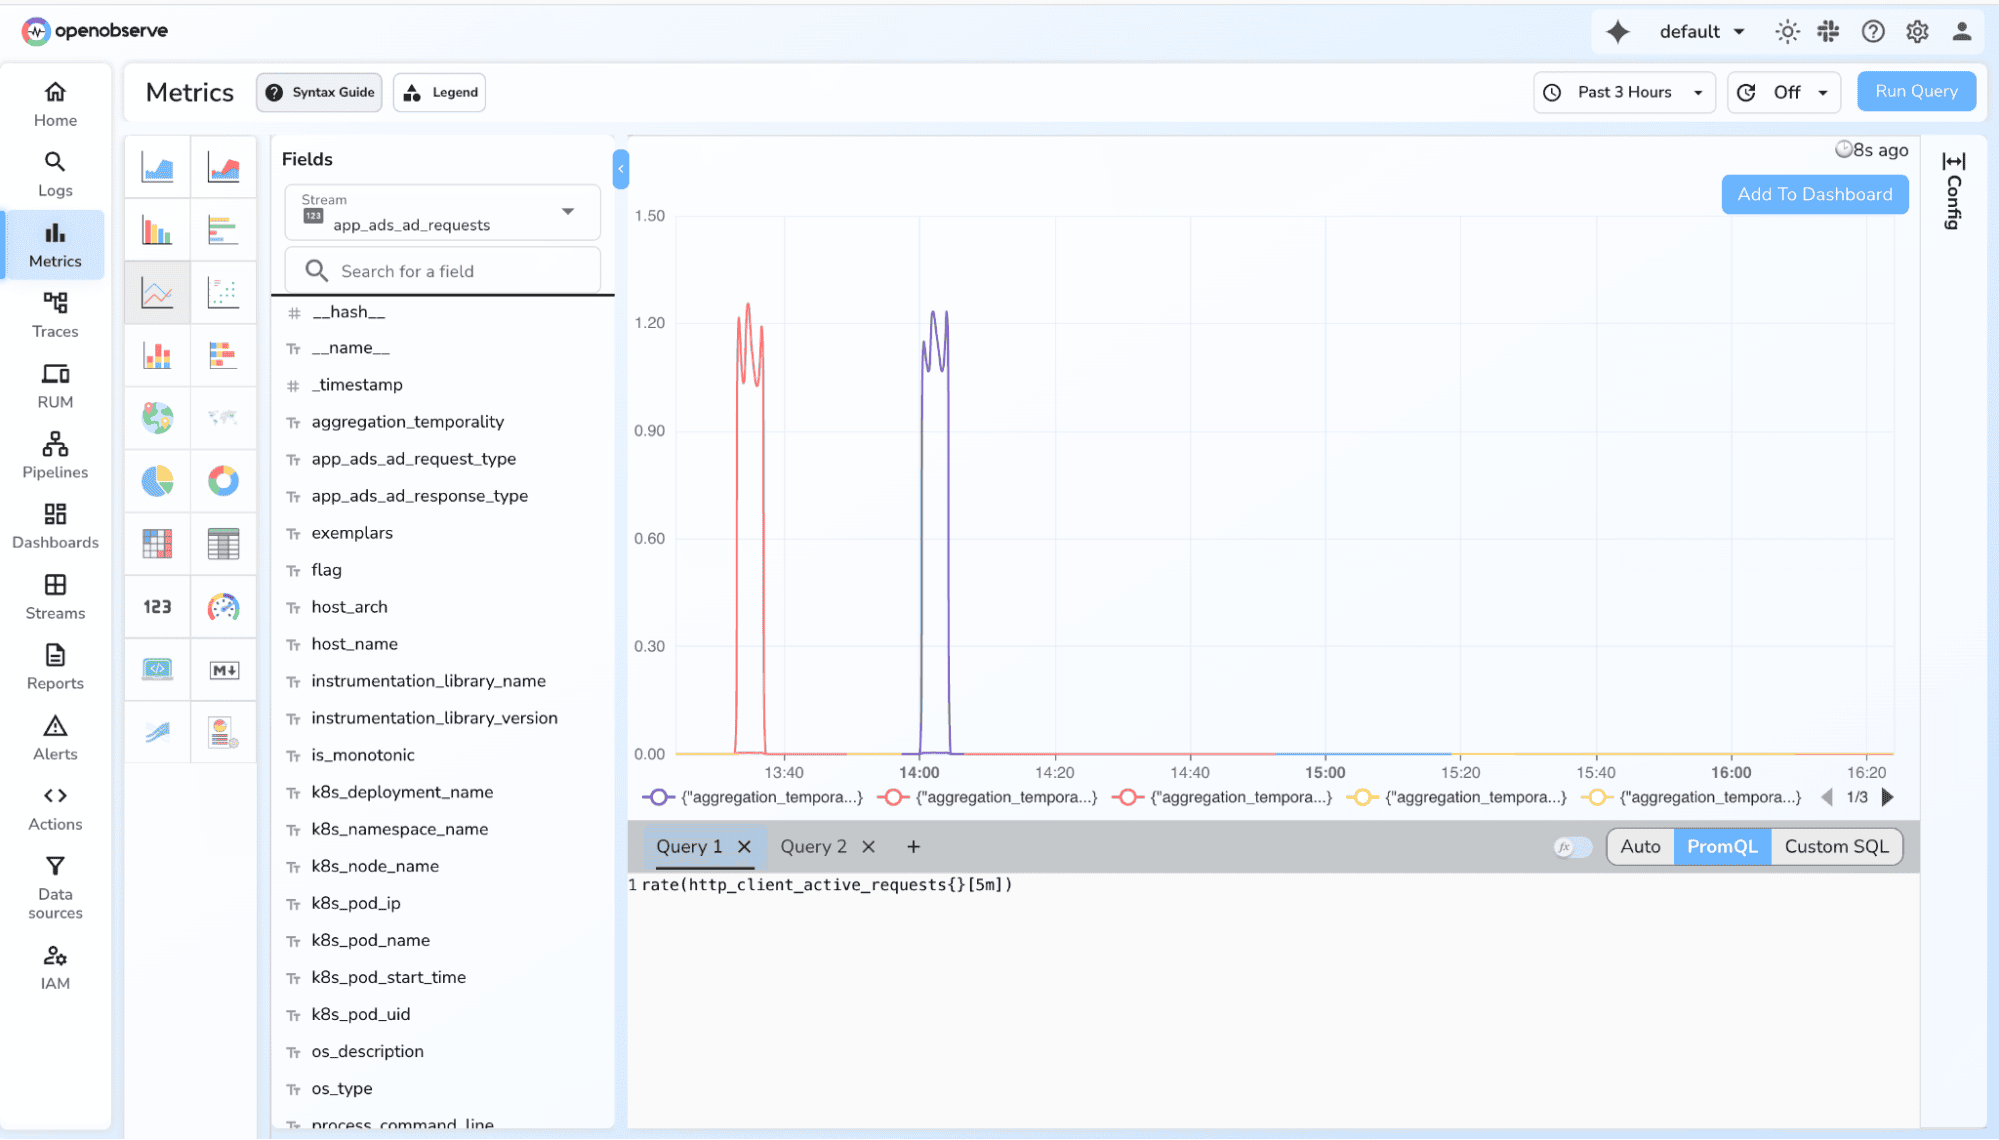Toggle the purple legend series marker

pos(658,797)
